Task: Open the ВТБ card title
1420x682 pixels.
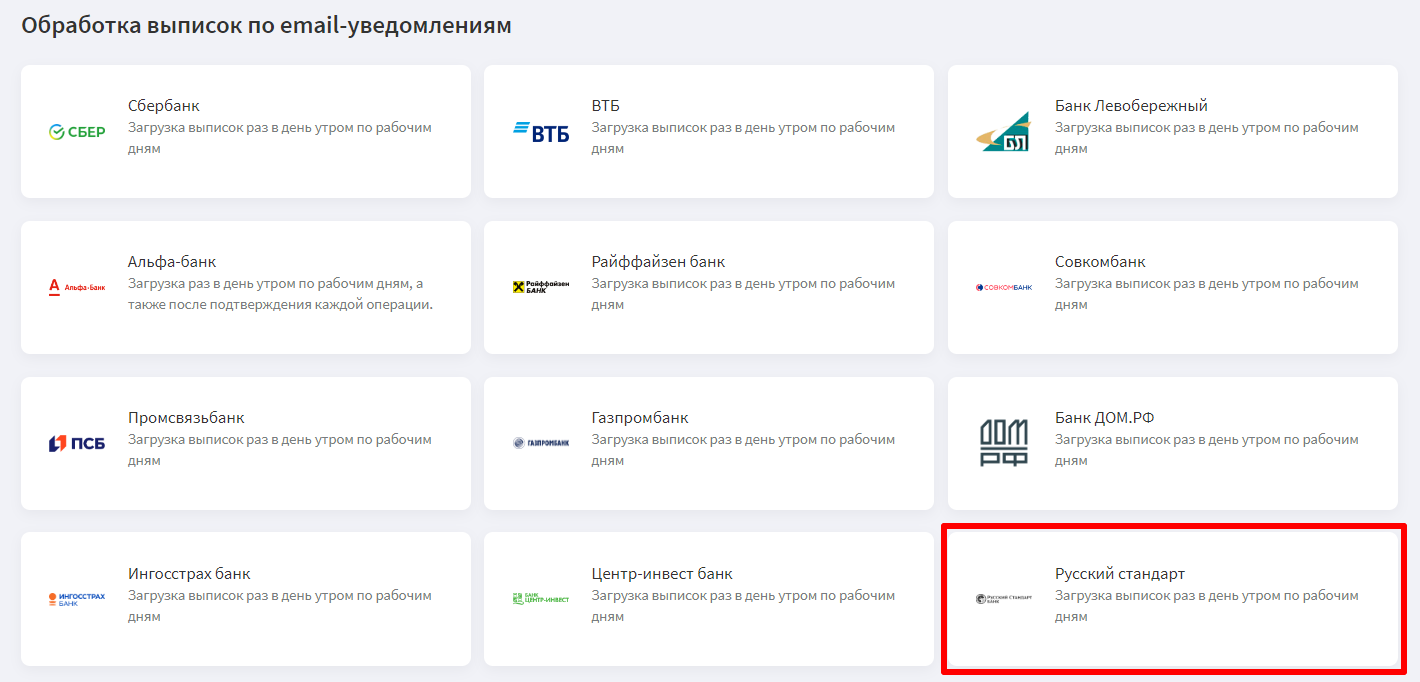Action: tap(606, 106)
